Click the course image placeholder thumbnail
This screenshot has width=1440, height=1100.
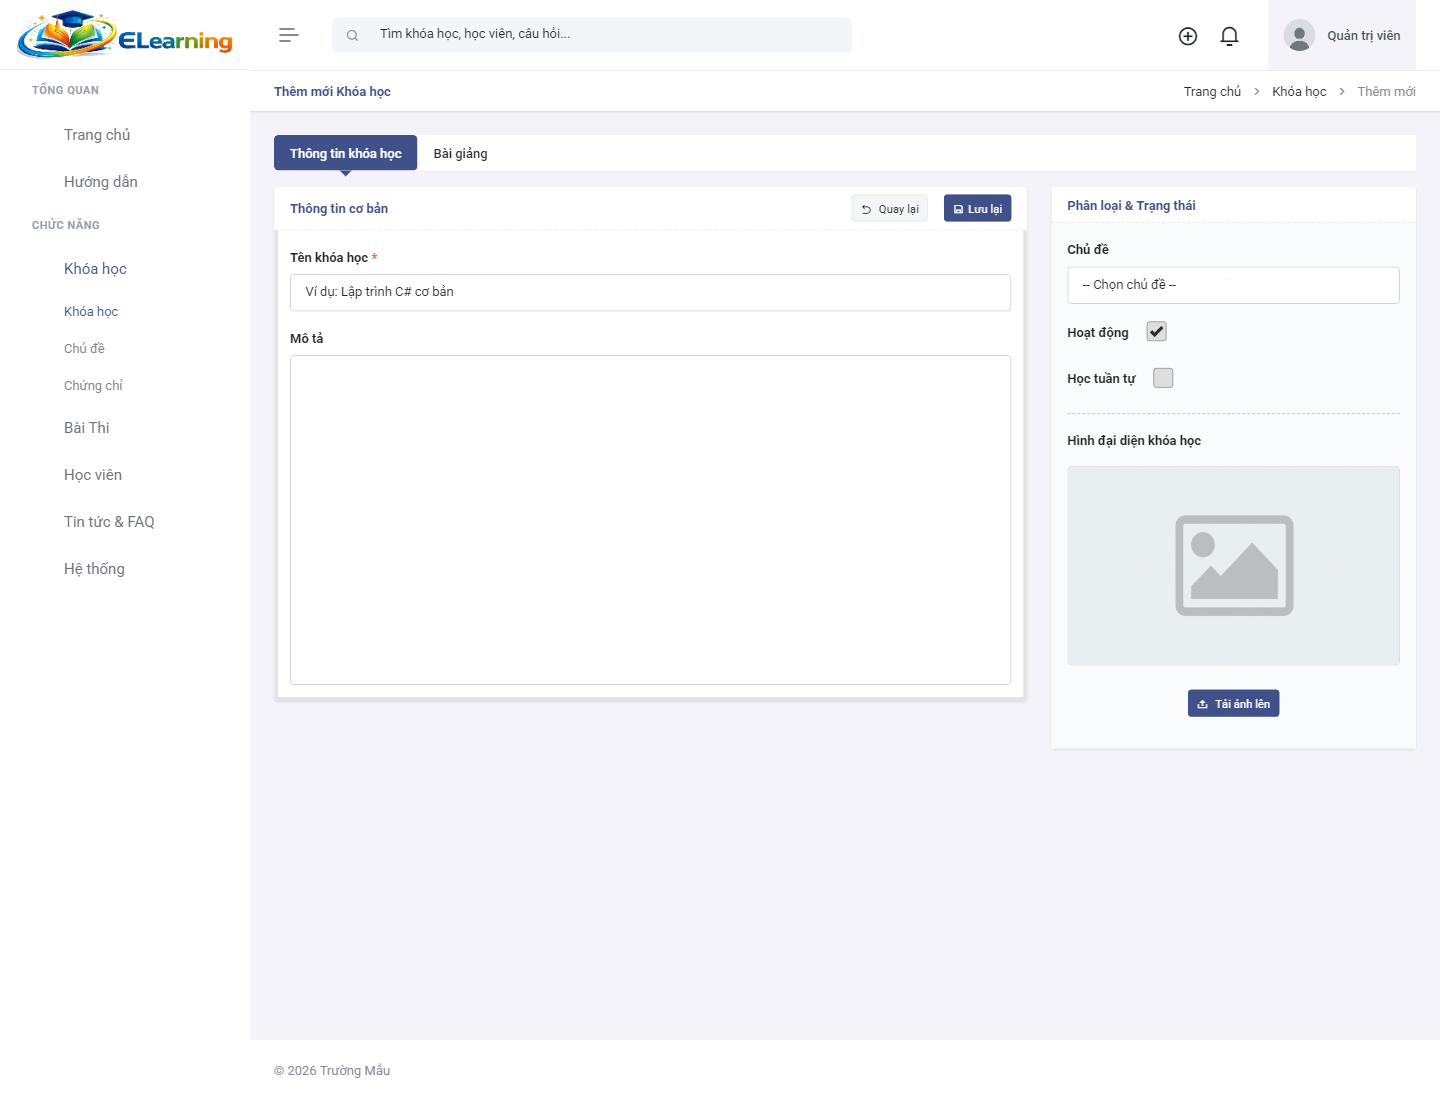[1233, 566]
